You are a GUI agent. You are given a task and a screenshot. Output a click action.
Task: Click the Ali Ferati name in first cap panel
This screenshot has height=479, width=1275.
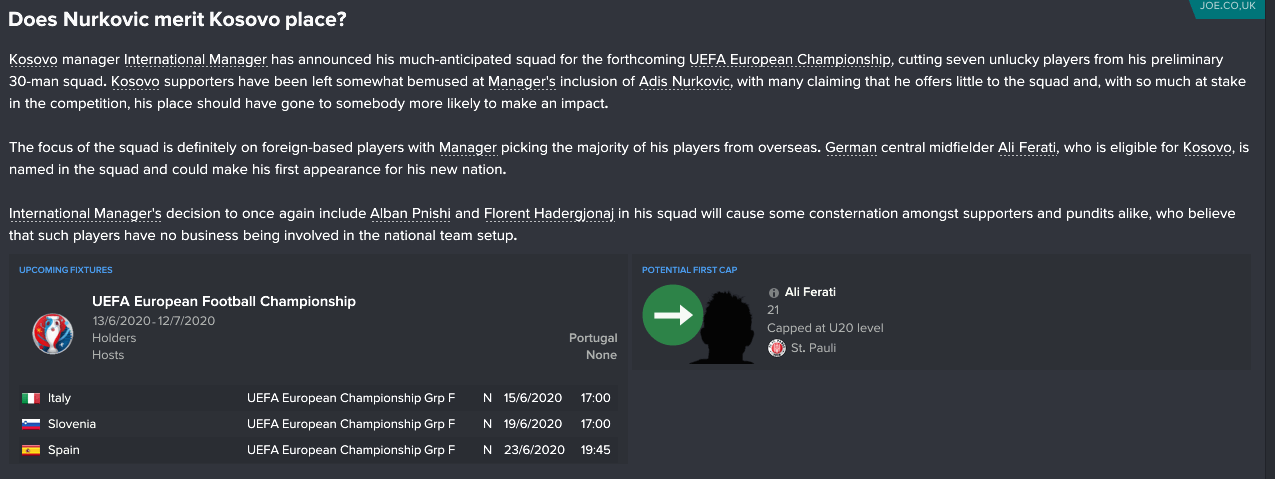pos(810,292)
